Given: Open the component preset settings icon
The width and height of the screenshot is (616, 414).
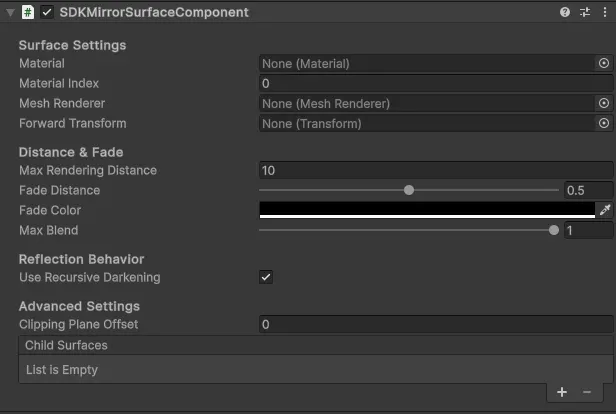Looking at the screenshot, I should [x=585, y=12].
